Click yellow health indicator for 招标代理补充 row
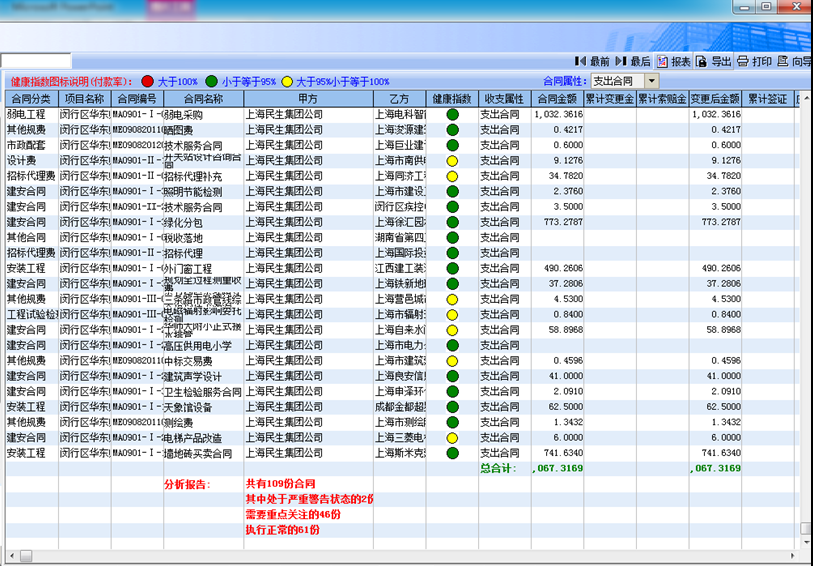 coord(452,176)
